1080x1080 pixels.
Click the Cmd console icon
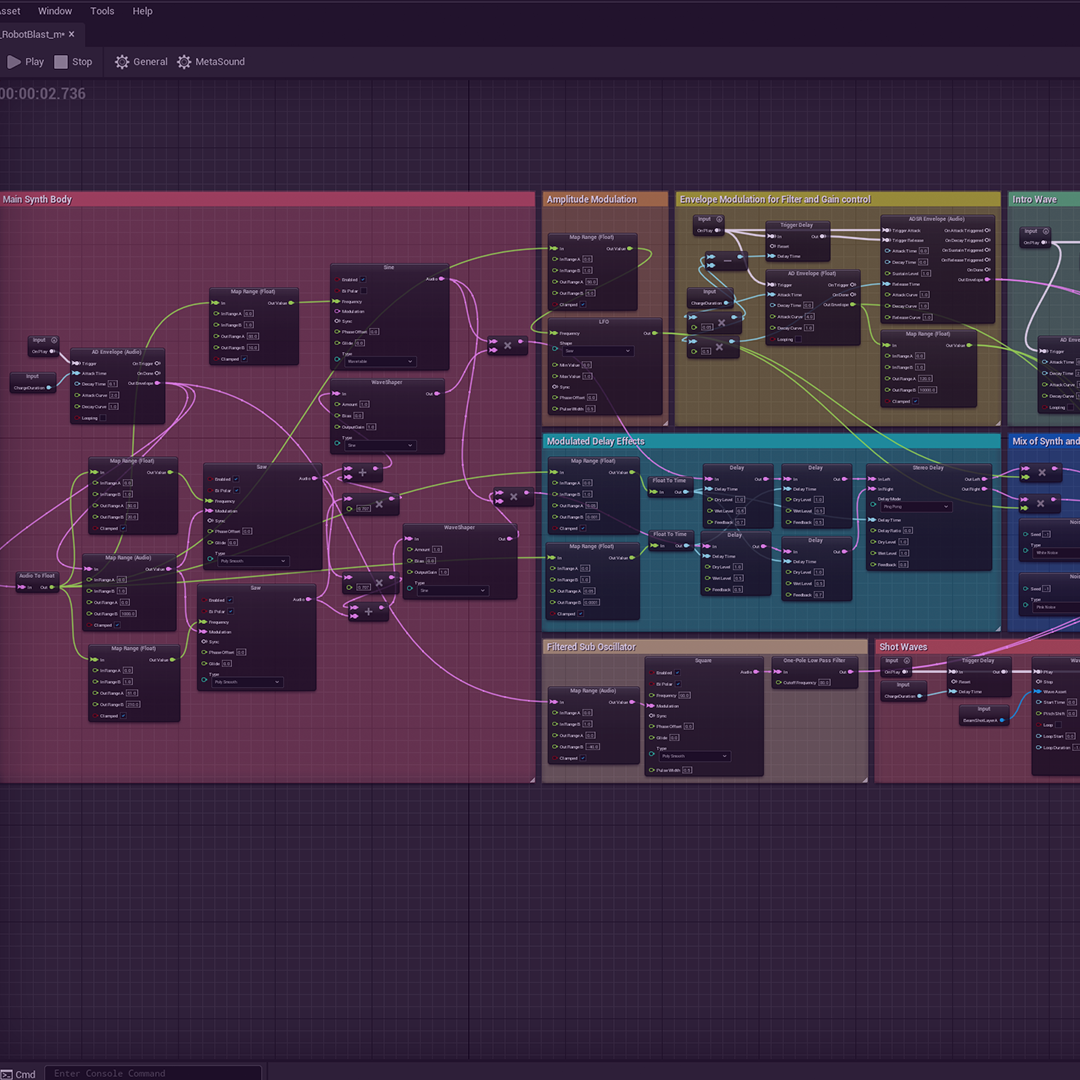7,1074
